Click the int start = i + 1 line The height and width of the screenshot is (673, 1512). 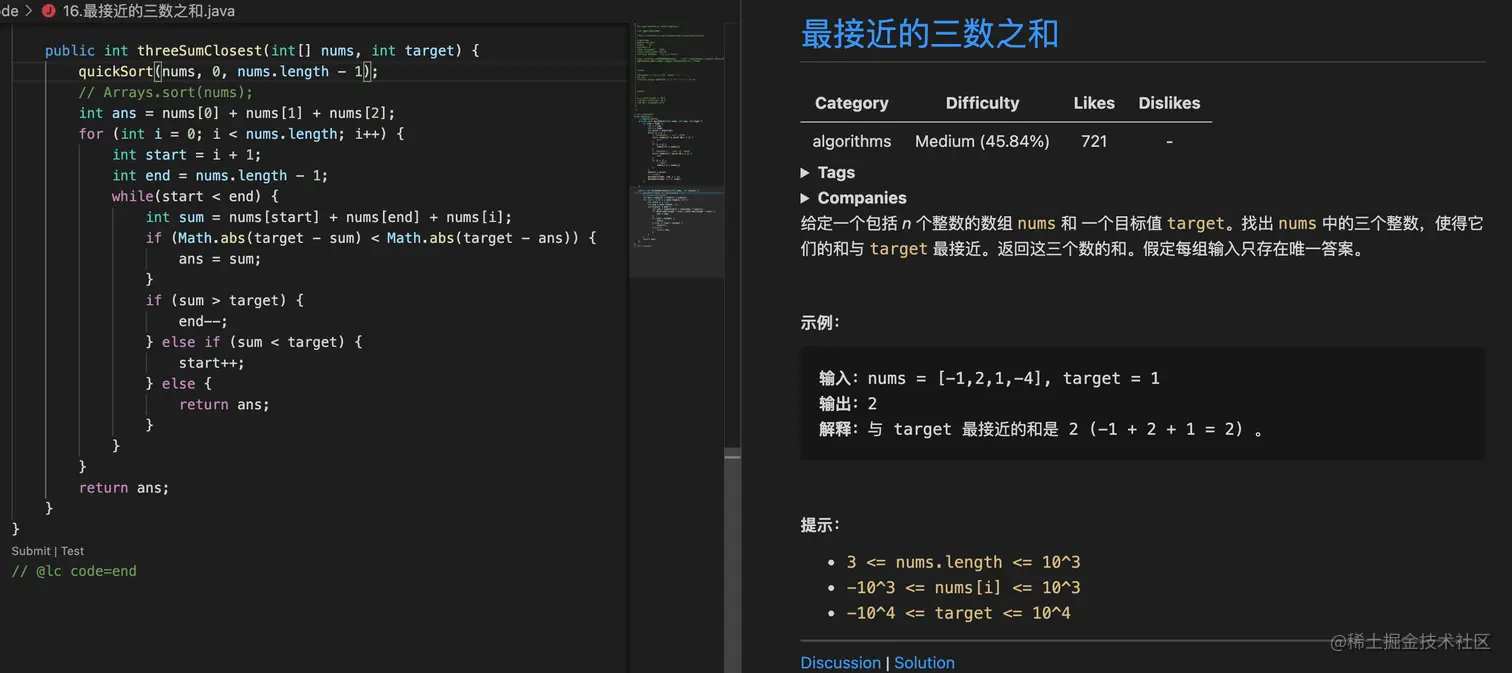coord(186,154)
